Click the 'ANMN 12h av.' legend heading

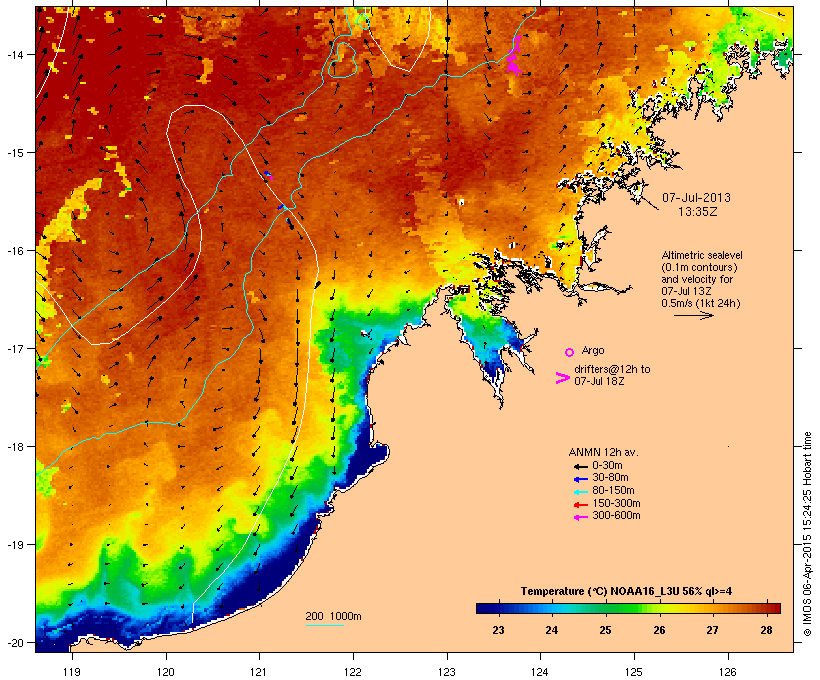point(603,452)
